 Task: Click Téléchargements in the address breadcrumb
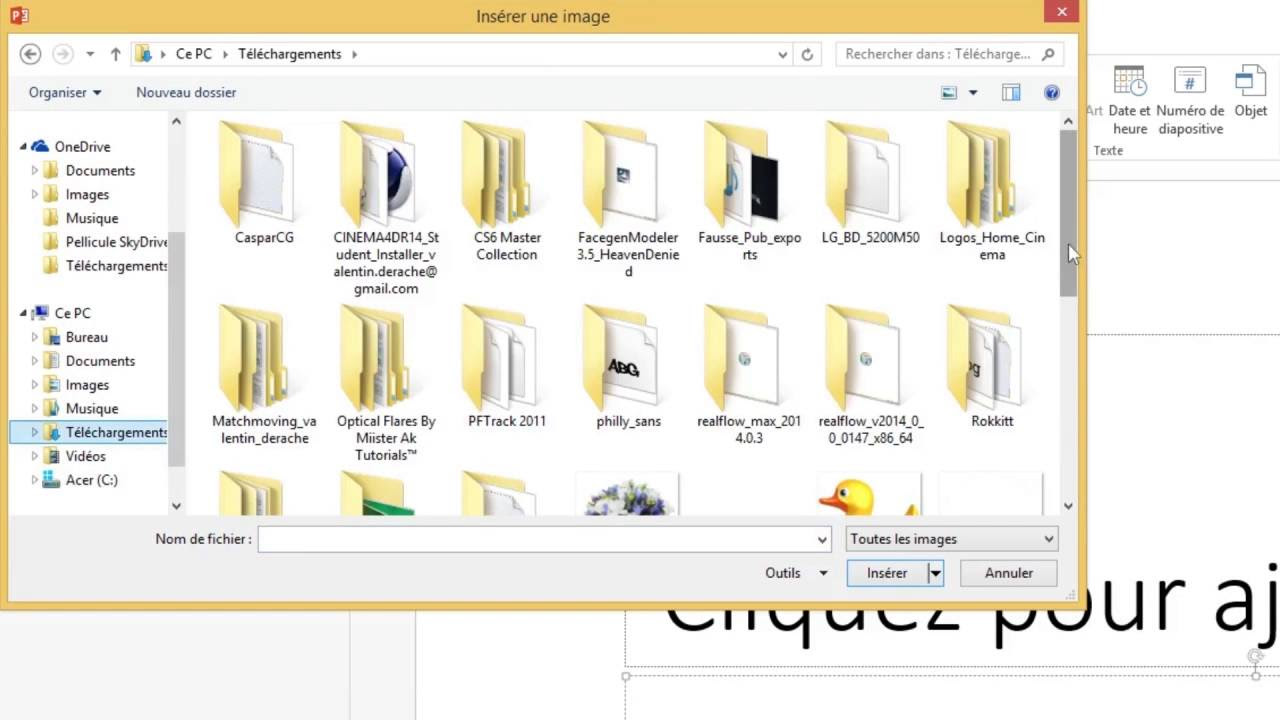[289, 54]
